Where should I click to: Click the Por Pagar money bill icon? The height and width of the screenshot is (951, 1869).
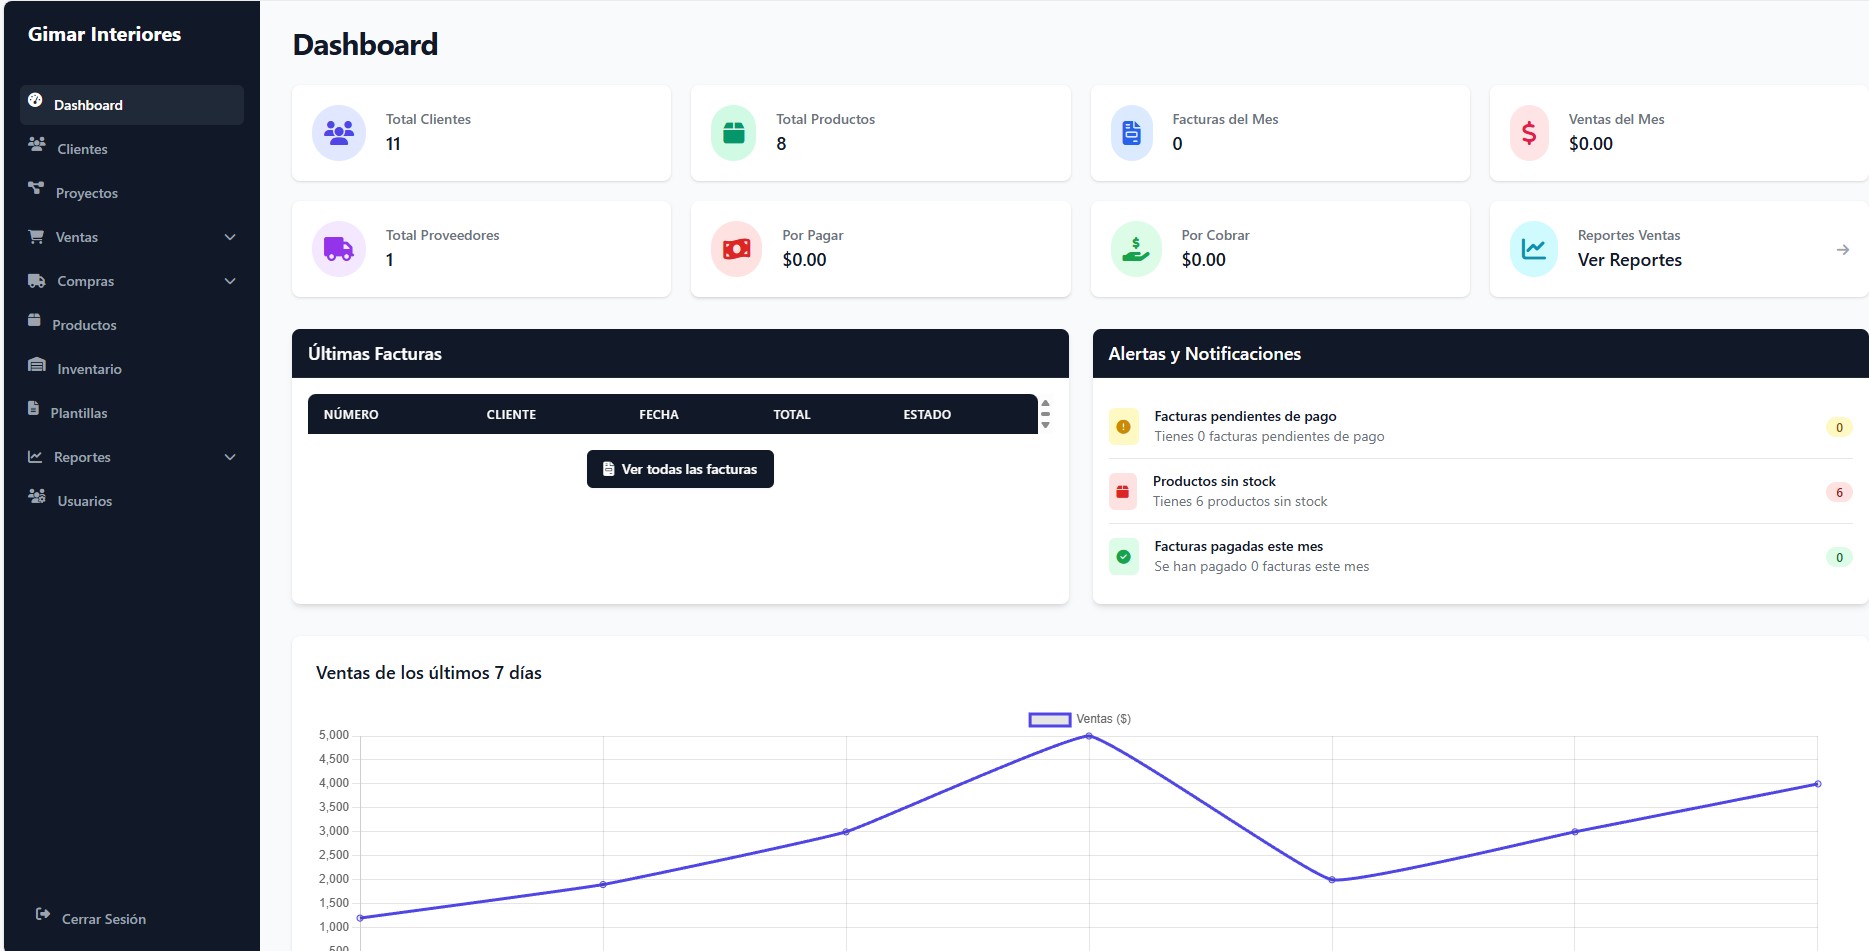(x=737, y=248)
